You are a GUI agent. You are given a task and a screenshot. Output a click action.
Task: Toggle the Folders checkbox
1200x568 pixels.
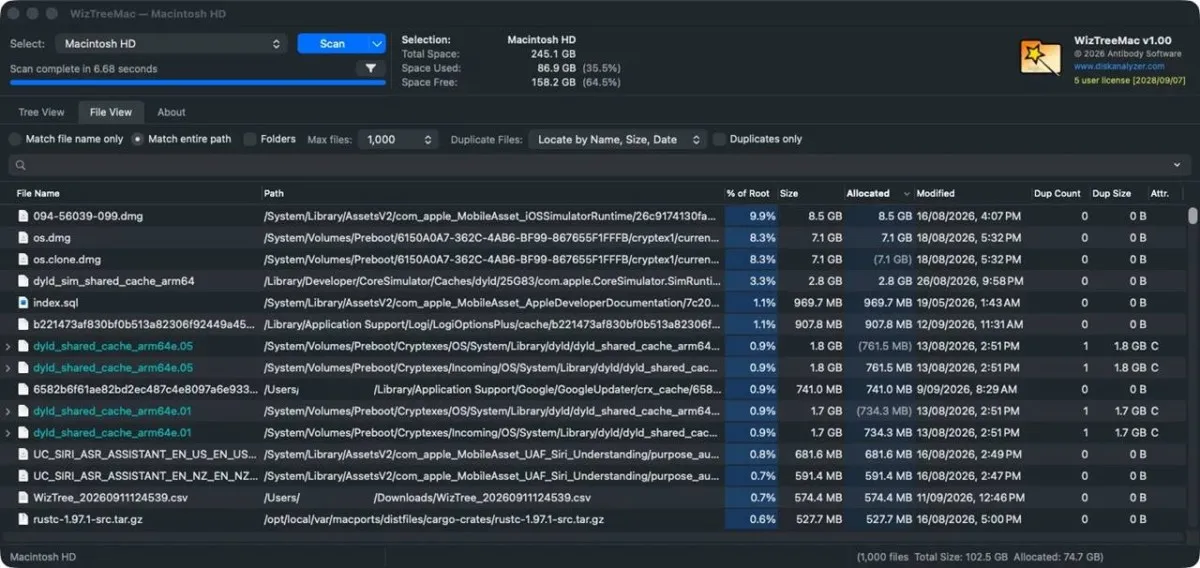[250, 139]
